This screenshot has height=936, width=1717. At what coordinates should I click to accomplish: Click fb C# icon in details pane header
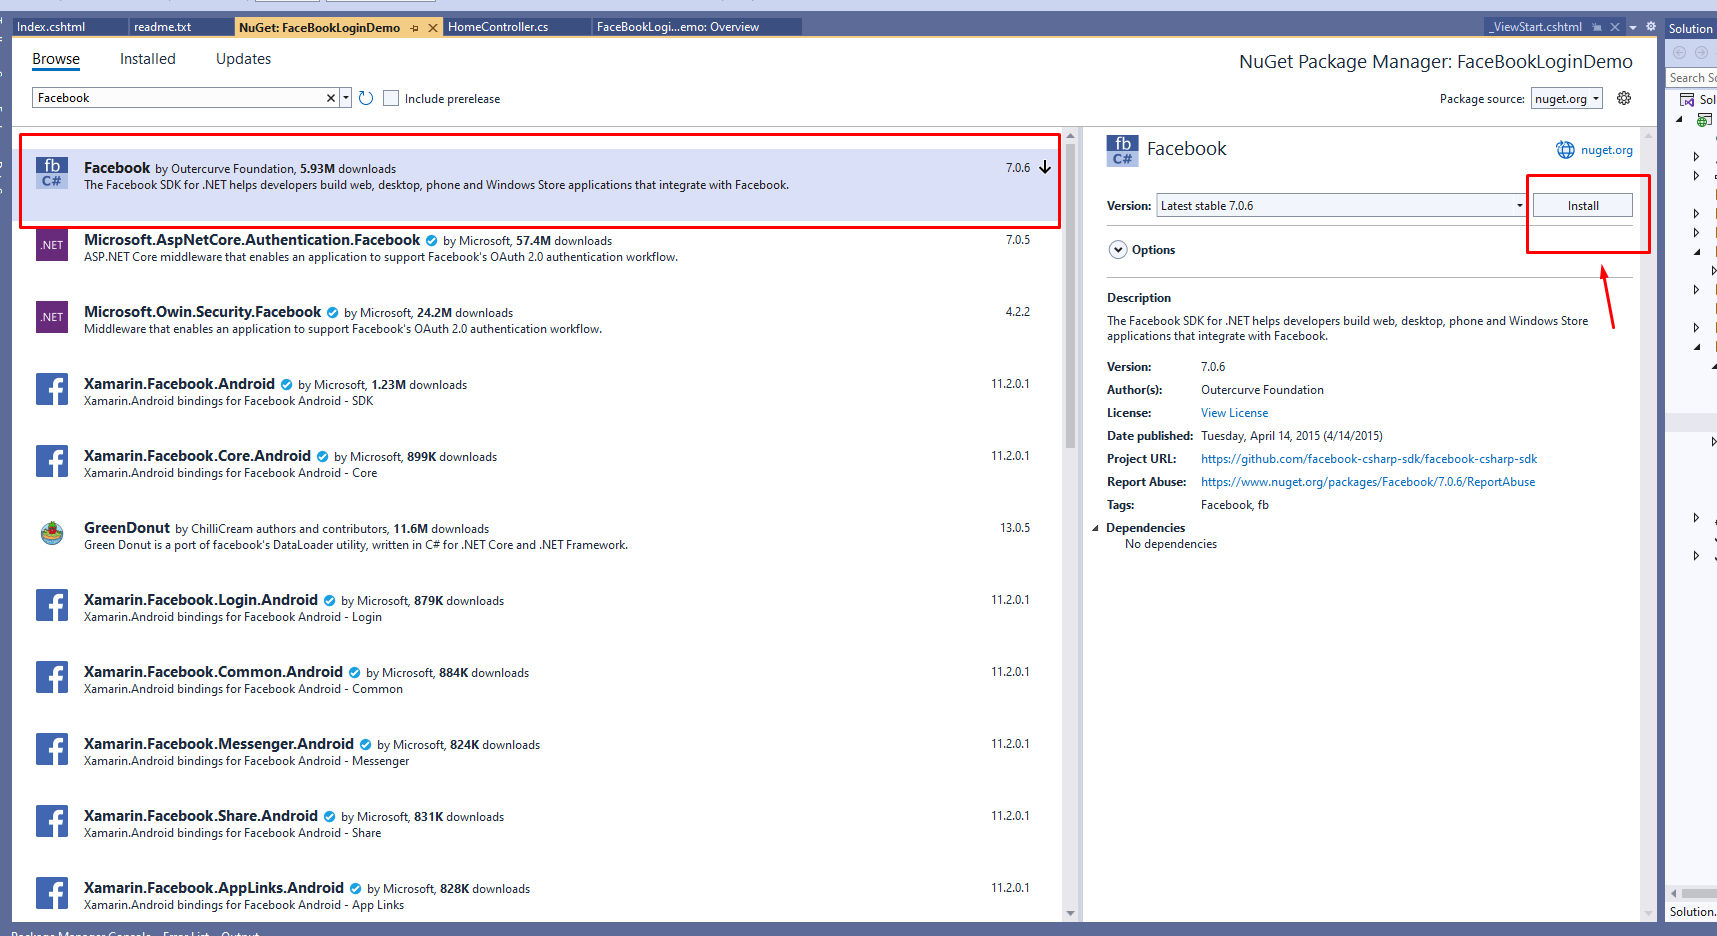pos(1123,151)
